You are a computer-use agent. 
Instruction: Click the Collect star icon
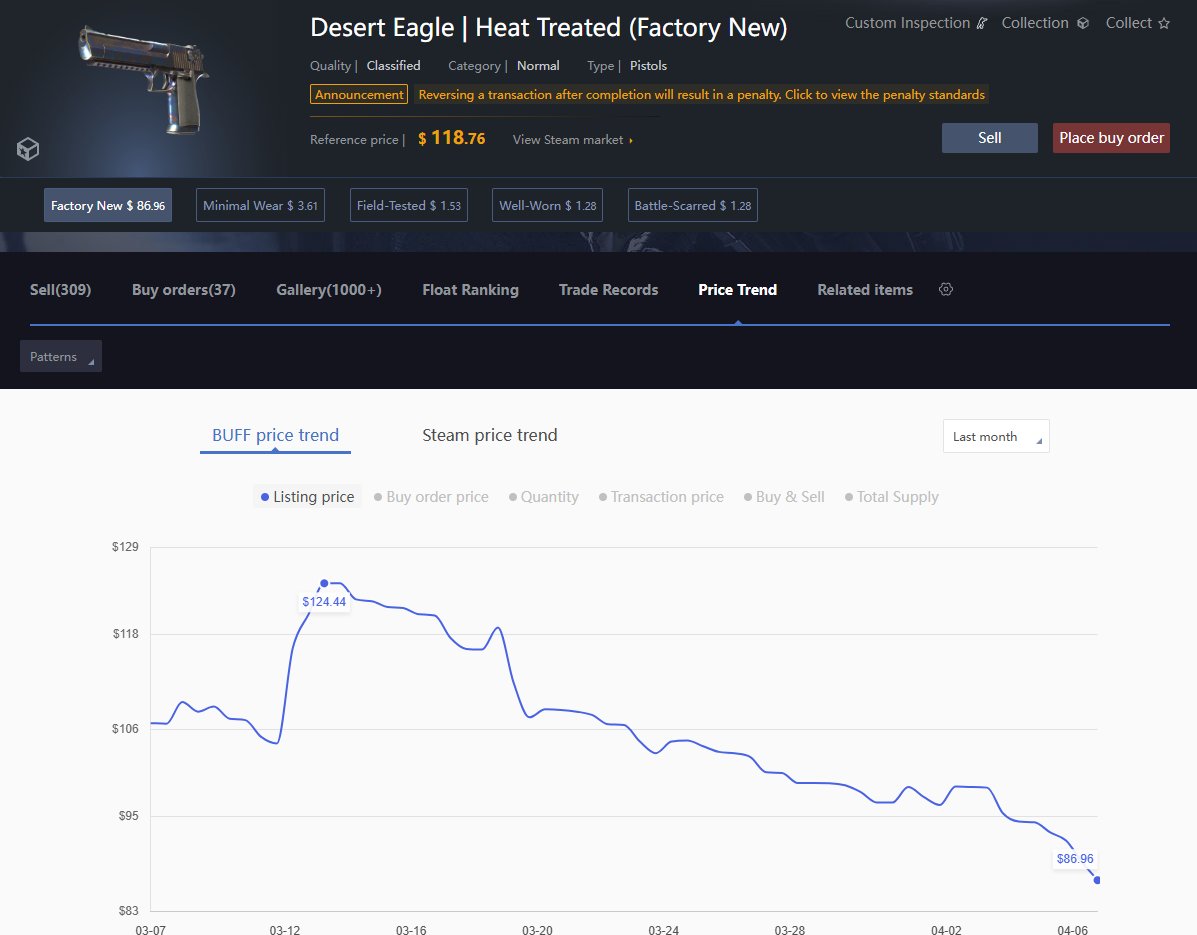click(x=1163, y=24)
